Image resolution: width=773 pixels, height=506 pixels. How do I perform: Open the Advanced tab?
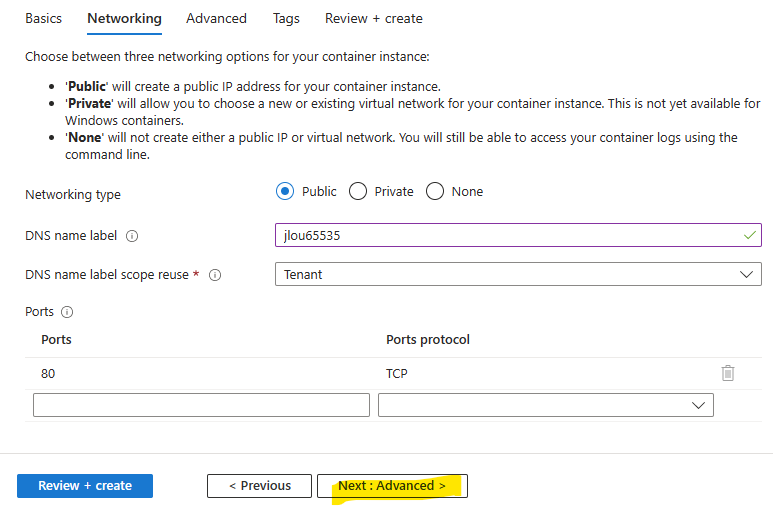pos(216,19)
